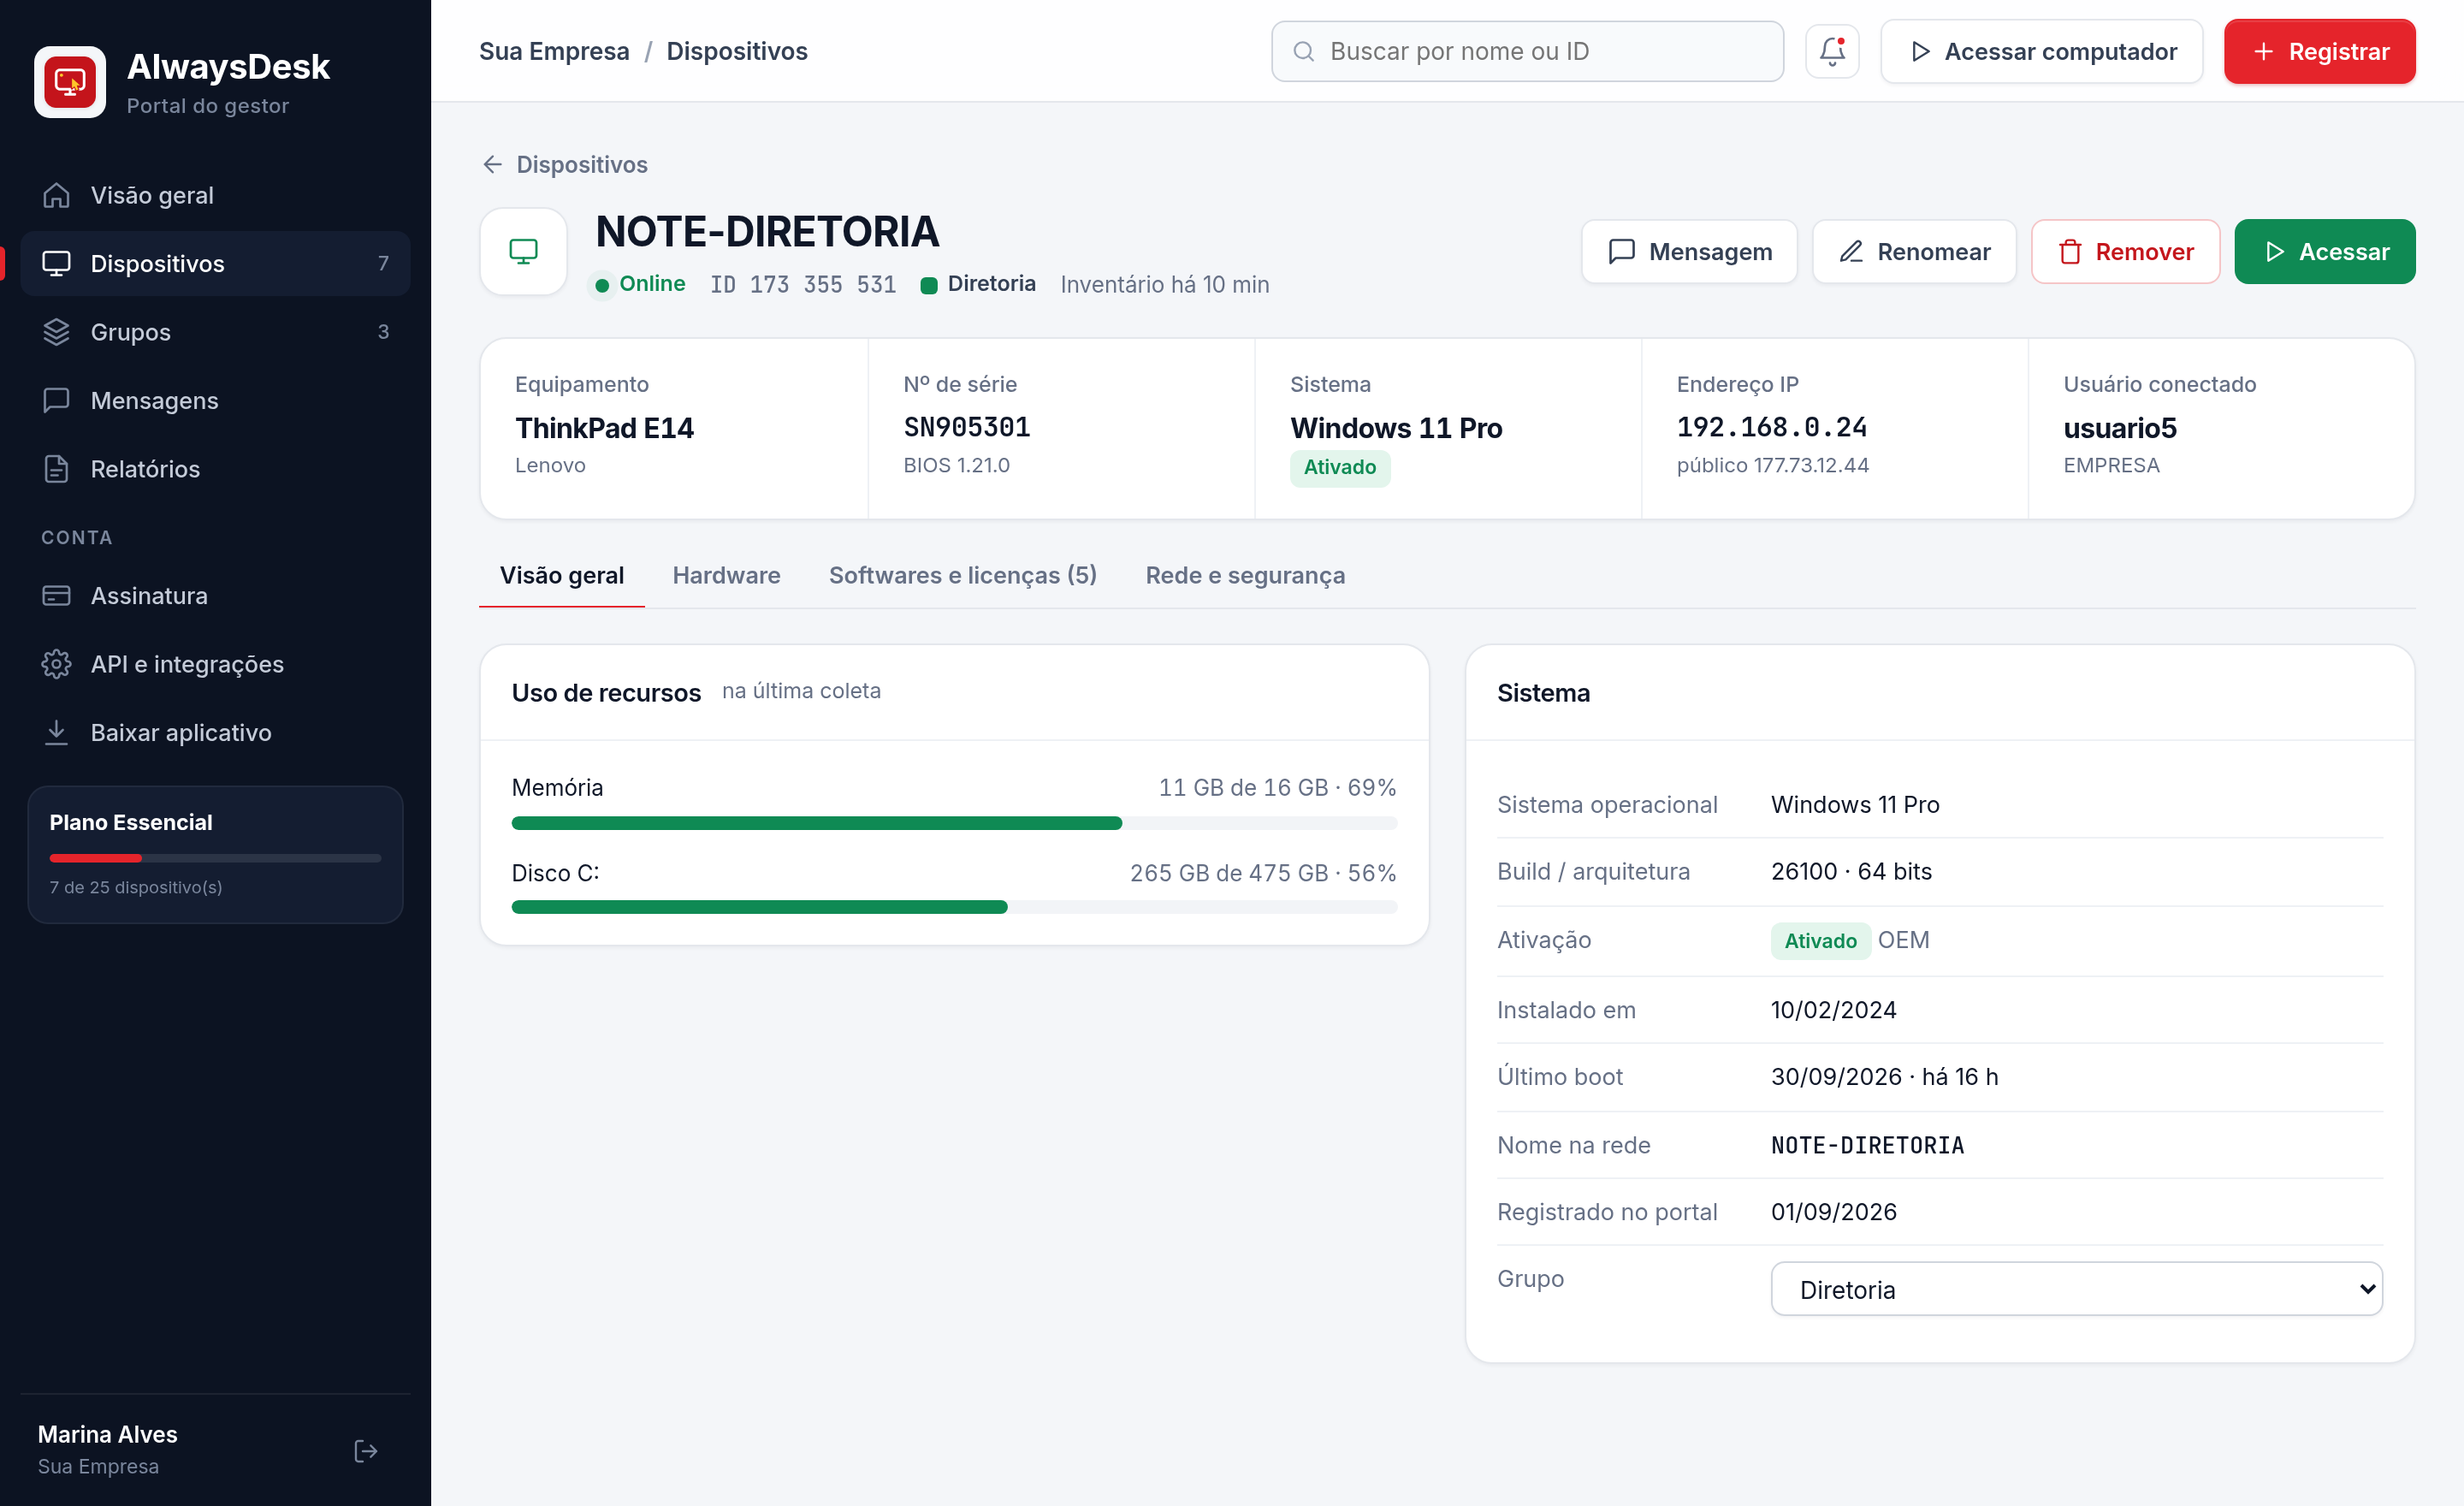Click the IP address 192.168.0.24
The width and height of the screenshot is (2464, 1506).
pos(1772,428)
